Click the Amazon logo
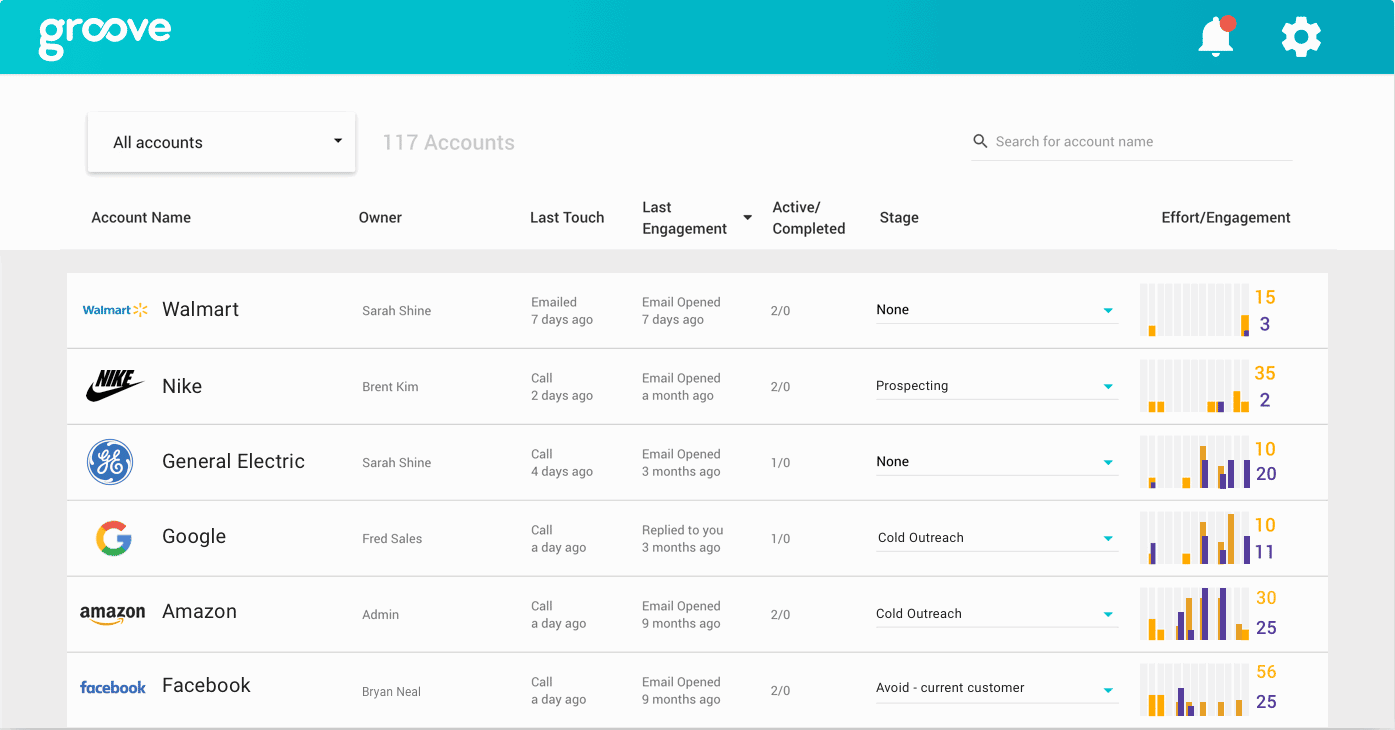1395x730 pixels. [113, 614]
